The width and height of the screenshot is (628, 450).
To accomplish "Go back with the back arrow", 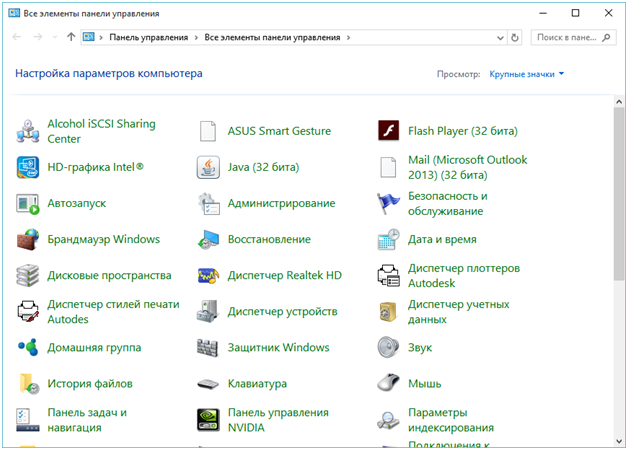I will pyautogui.click(x=17, y=37).
